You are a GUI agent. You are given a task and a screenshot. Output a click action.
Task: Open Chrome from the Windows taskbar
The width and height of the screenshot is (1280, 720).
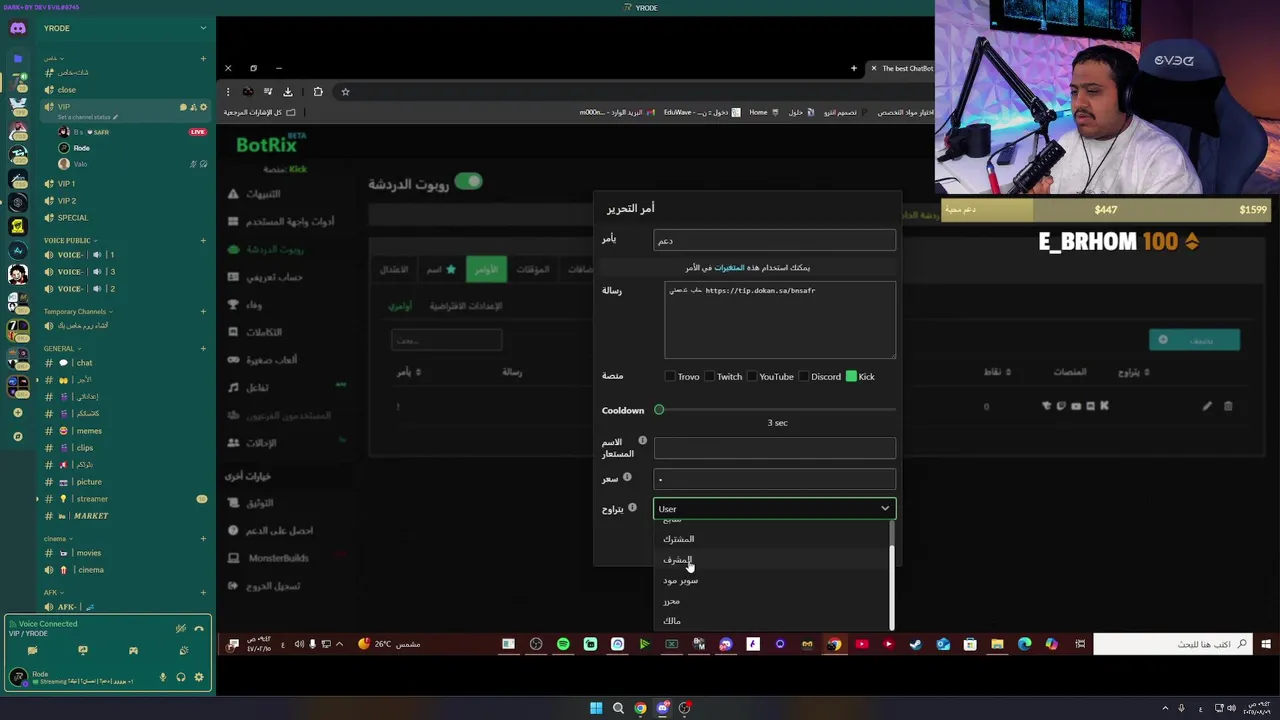(640, 708)
